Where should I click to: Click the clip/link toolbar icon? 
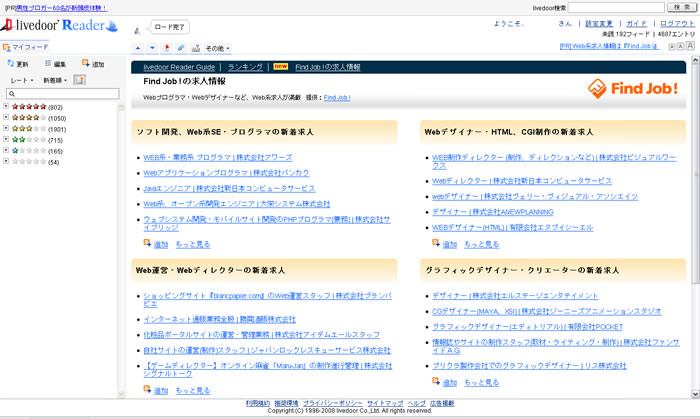[181, 48]
